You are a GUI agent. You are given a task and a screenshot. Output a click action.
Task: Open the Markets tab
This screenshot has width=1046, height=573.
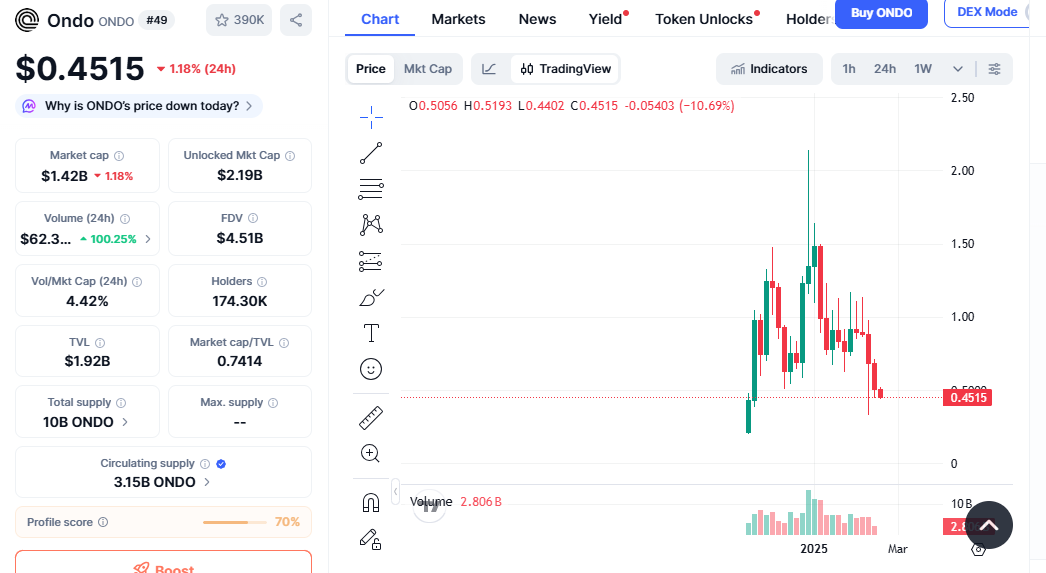(458, 19)
